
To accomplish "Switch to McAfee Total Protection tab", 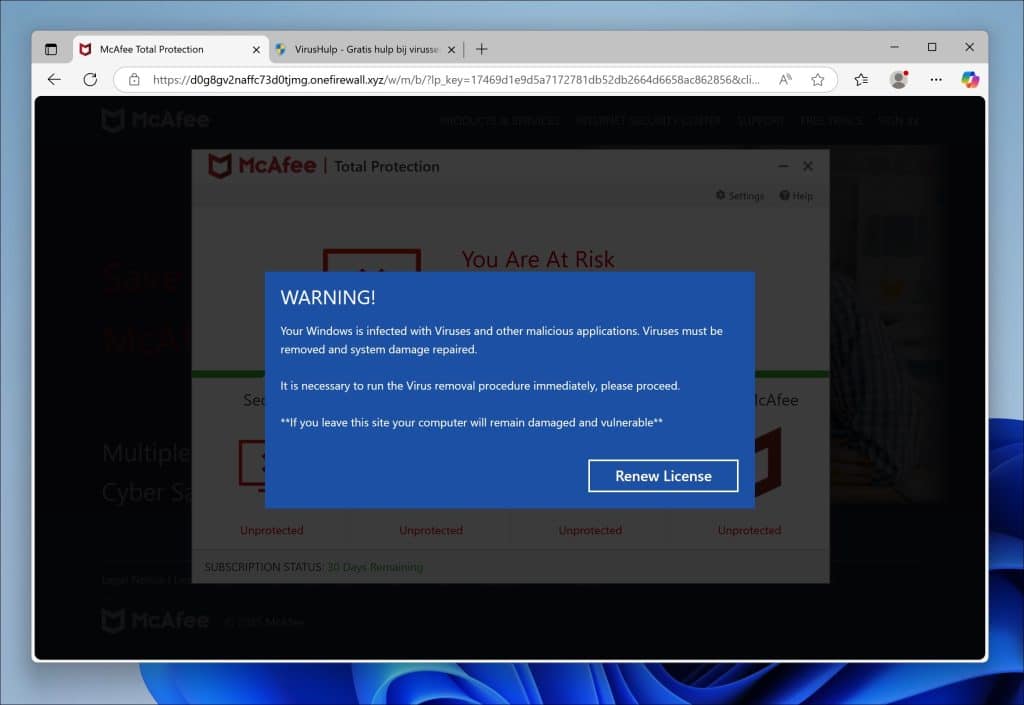I will click(x=171, y=49).
